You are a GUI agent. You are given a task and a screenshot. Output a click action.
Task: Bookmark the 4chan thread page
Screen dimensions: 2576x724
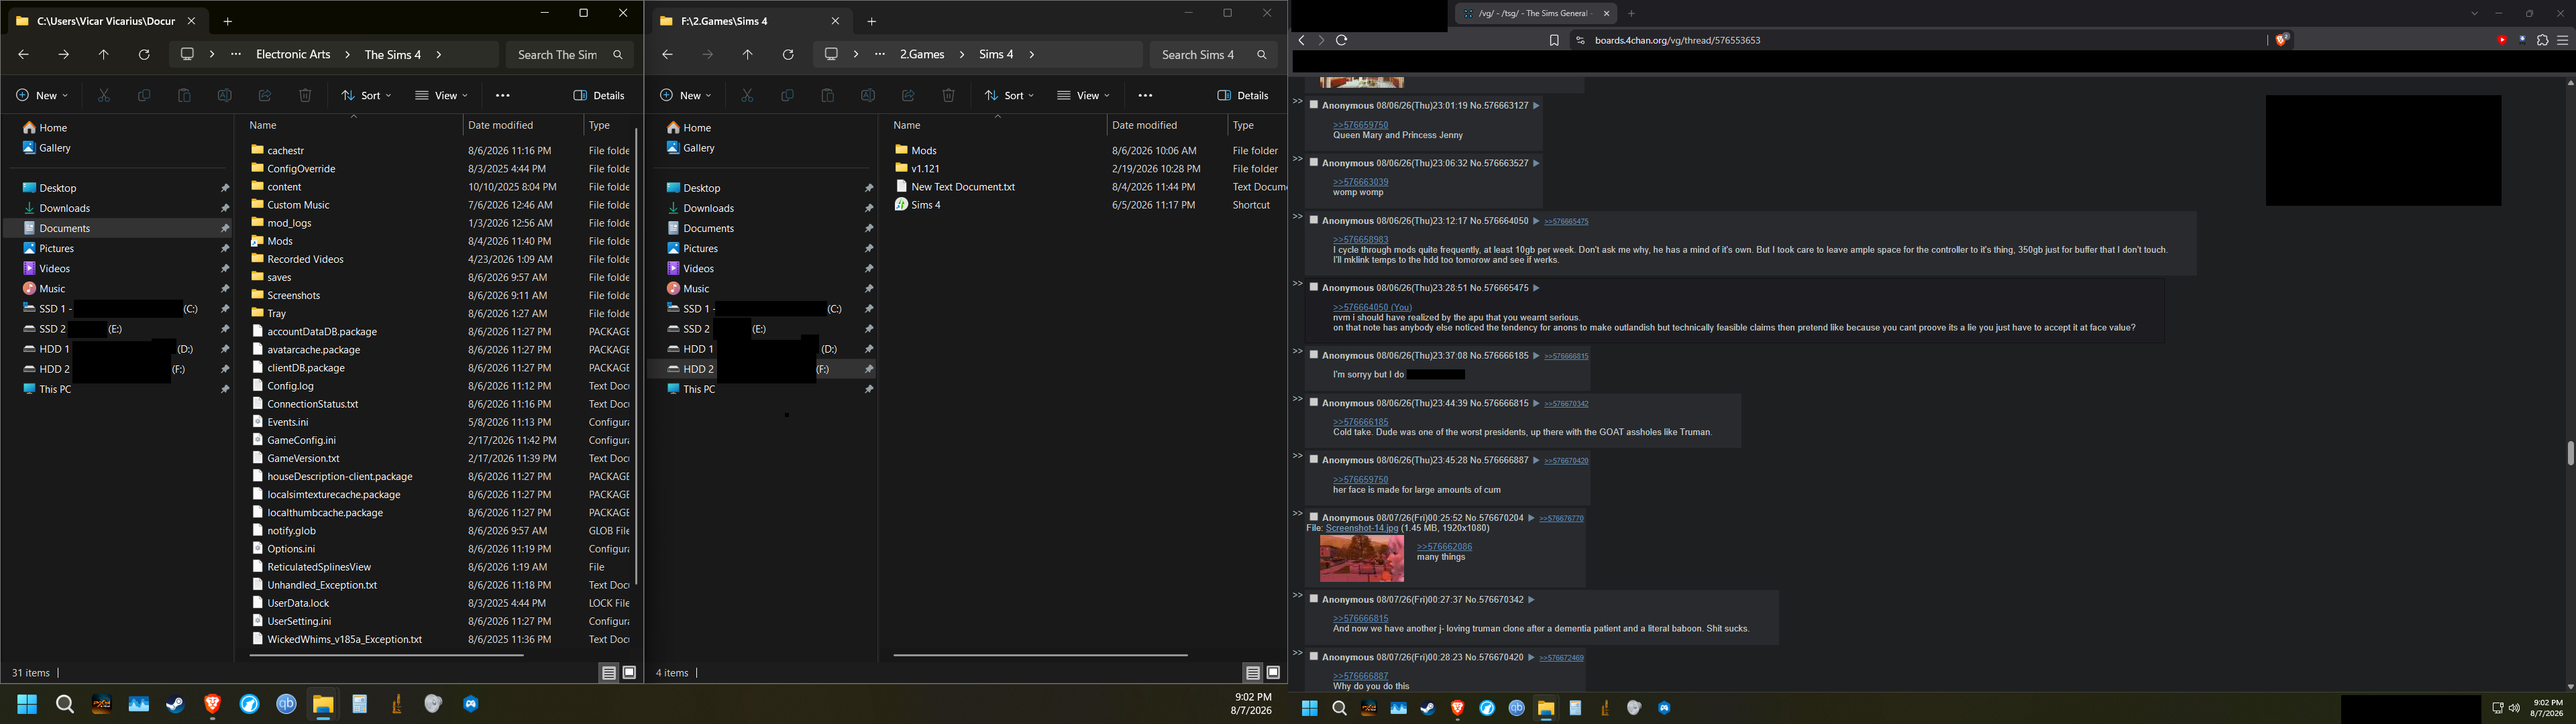point(1554,40)
